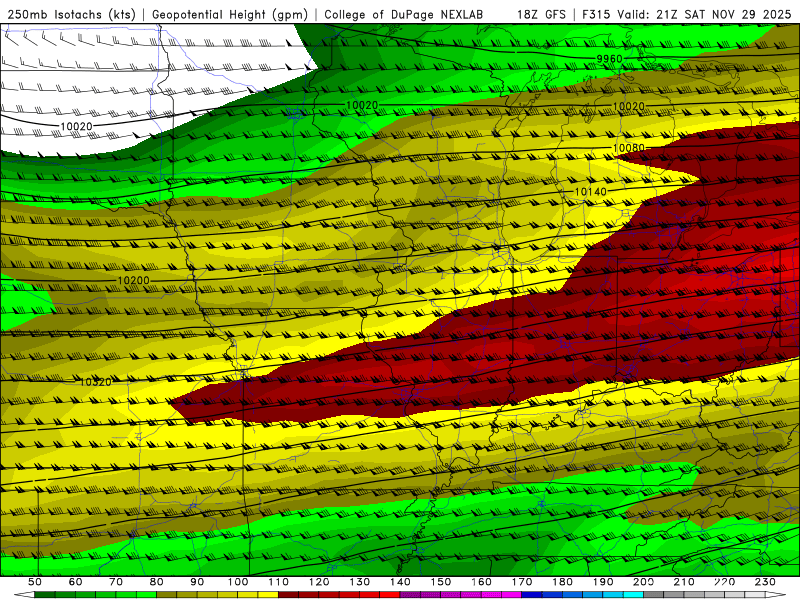Screen dimensions: 800x600
Task: Select the bright green swatch just before 80
Action: tap(146, 595)
